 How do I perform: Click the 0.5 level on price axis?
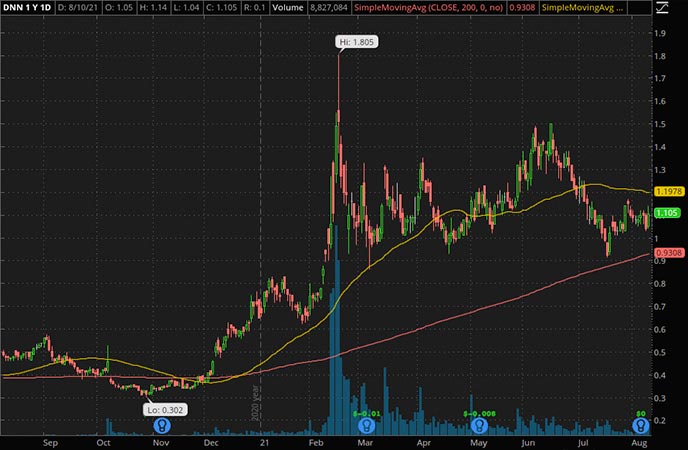[659, 352]
